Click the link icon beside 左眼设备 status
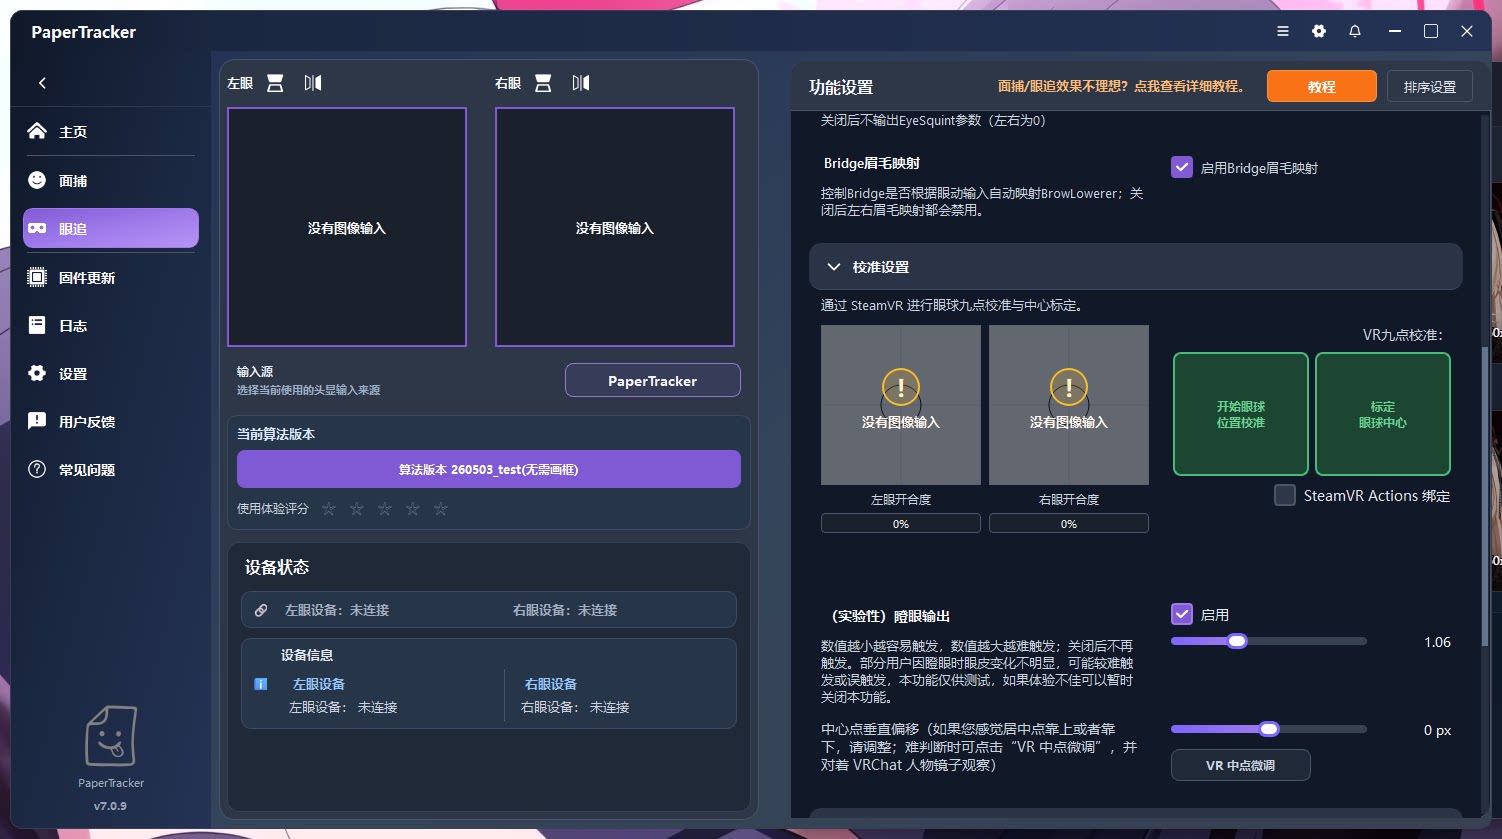Screen dimensions: 1502x839 pyautogui.click(x=261, y=610)
